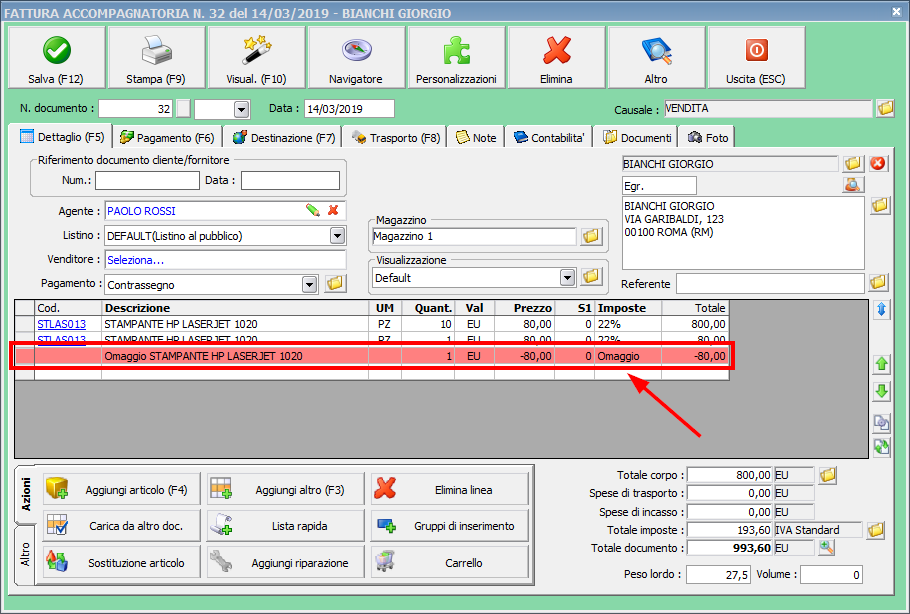
Task: Open Referente folder lookup icon
Action: click(x=878, y=283)
